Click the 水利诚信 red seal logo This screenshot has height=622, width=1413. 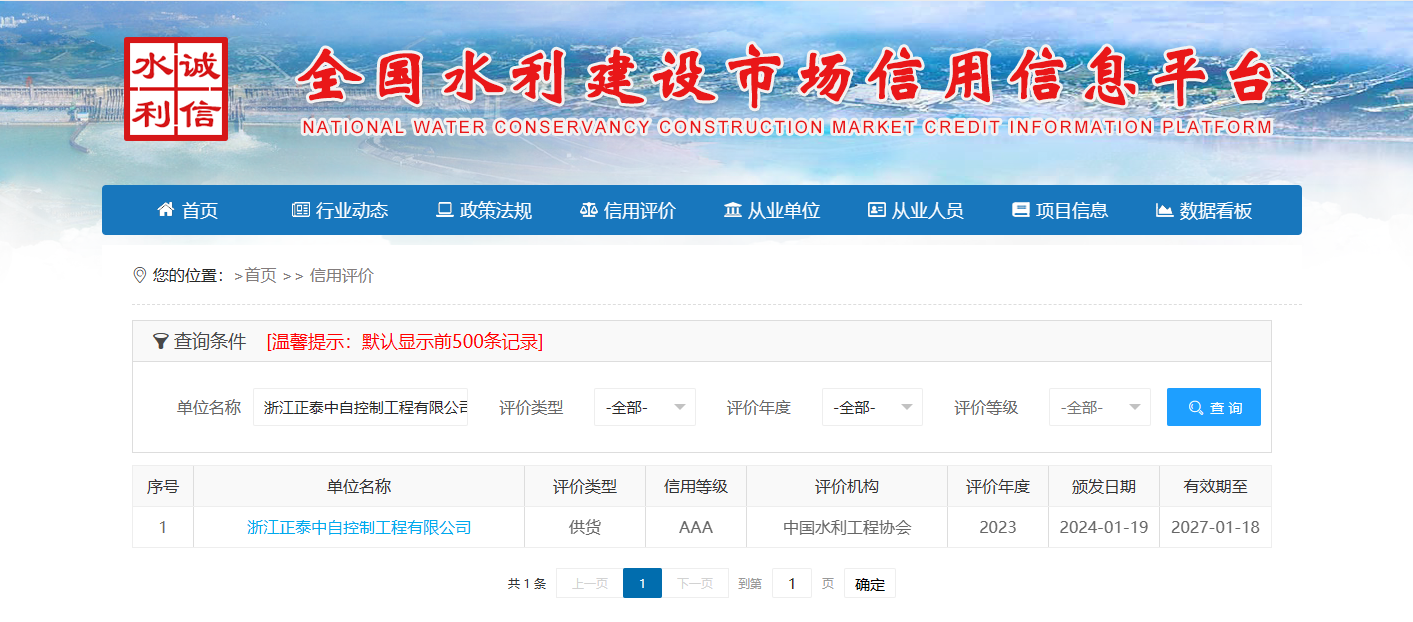pyautogui.click(x=176, y=89)
